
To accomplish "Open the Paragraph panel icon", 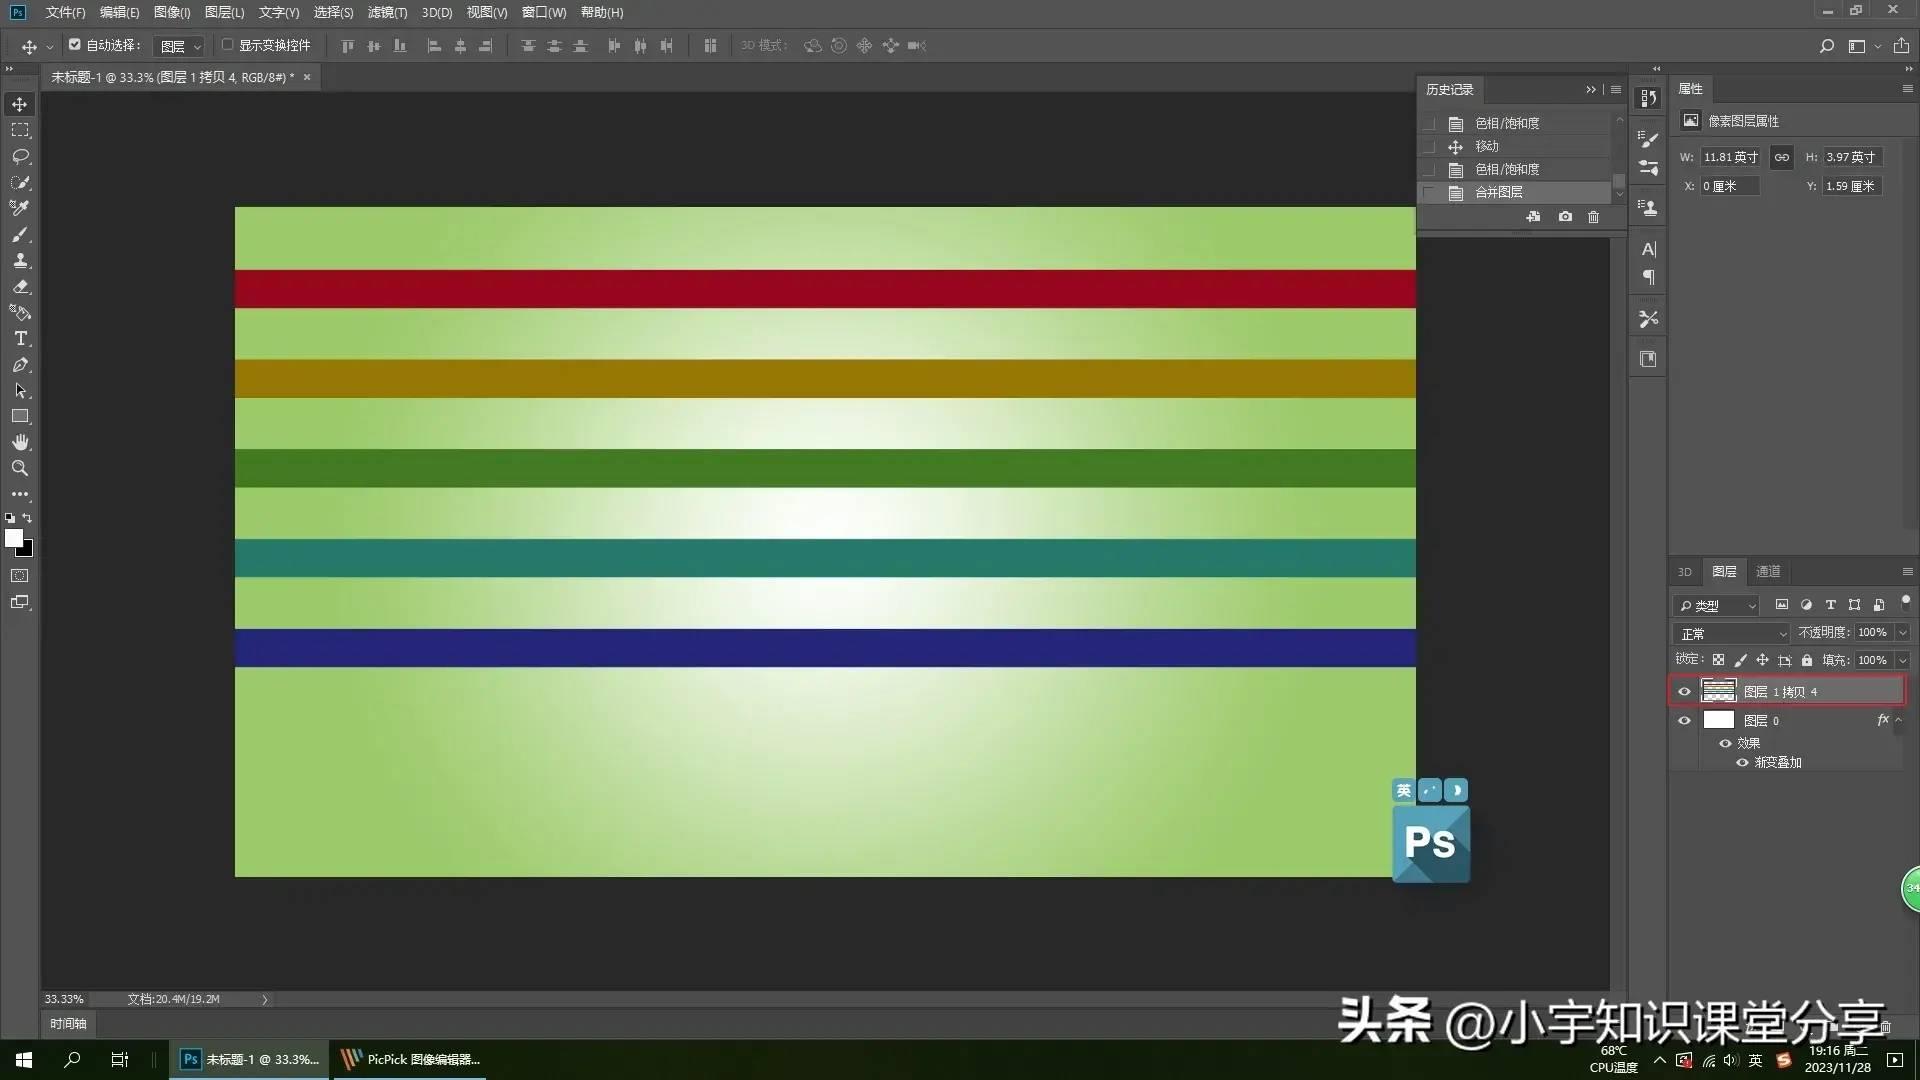I will pos(1649,277).
